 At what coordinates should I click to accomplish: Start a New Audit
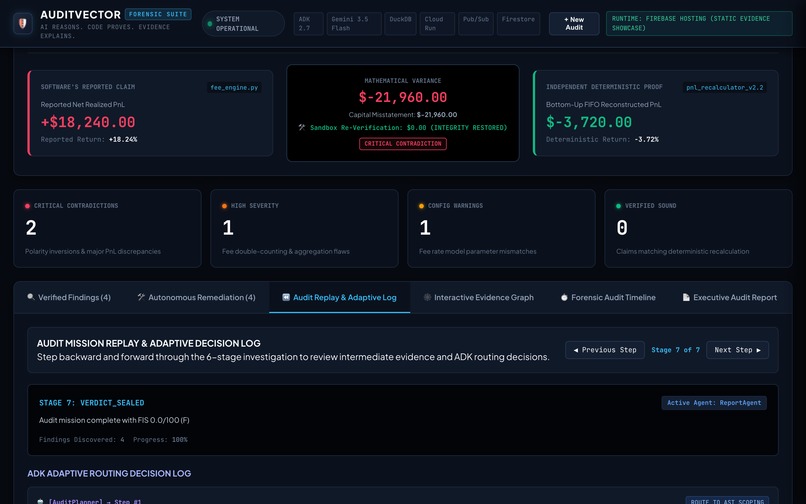[x=574, y=24]
